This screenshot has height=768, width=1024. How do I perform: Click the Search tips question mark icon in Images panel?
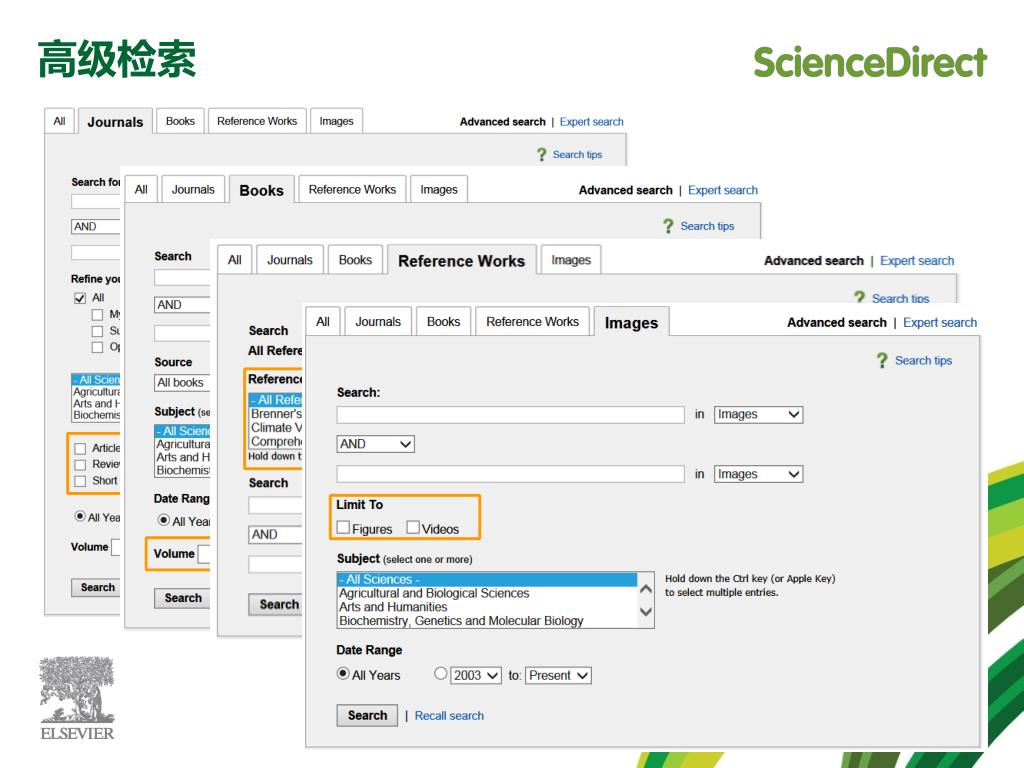882,360
